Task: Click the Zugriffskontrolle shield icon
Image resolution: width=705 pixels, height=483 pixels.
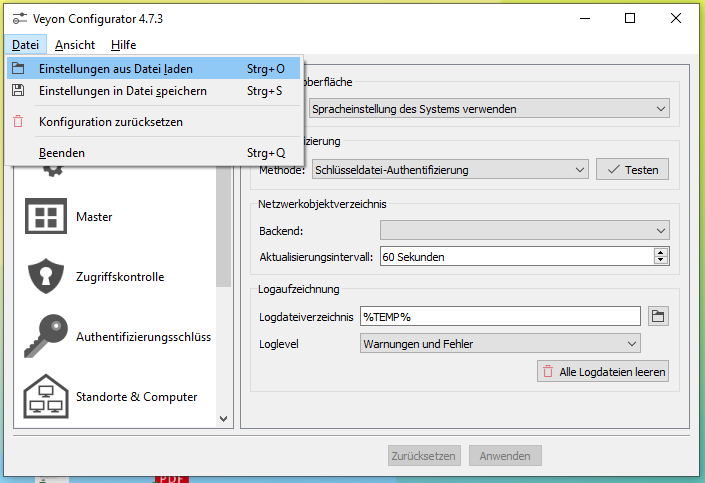Action: click(46, 276)
